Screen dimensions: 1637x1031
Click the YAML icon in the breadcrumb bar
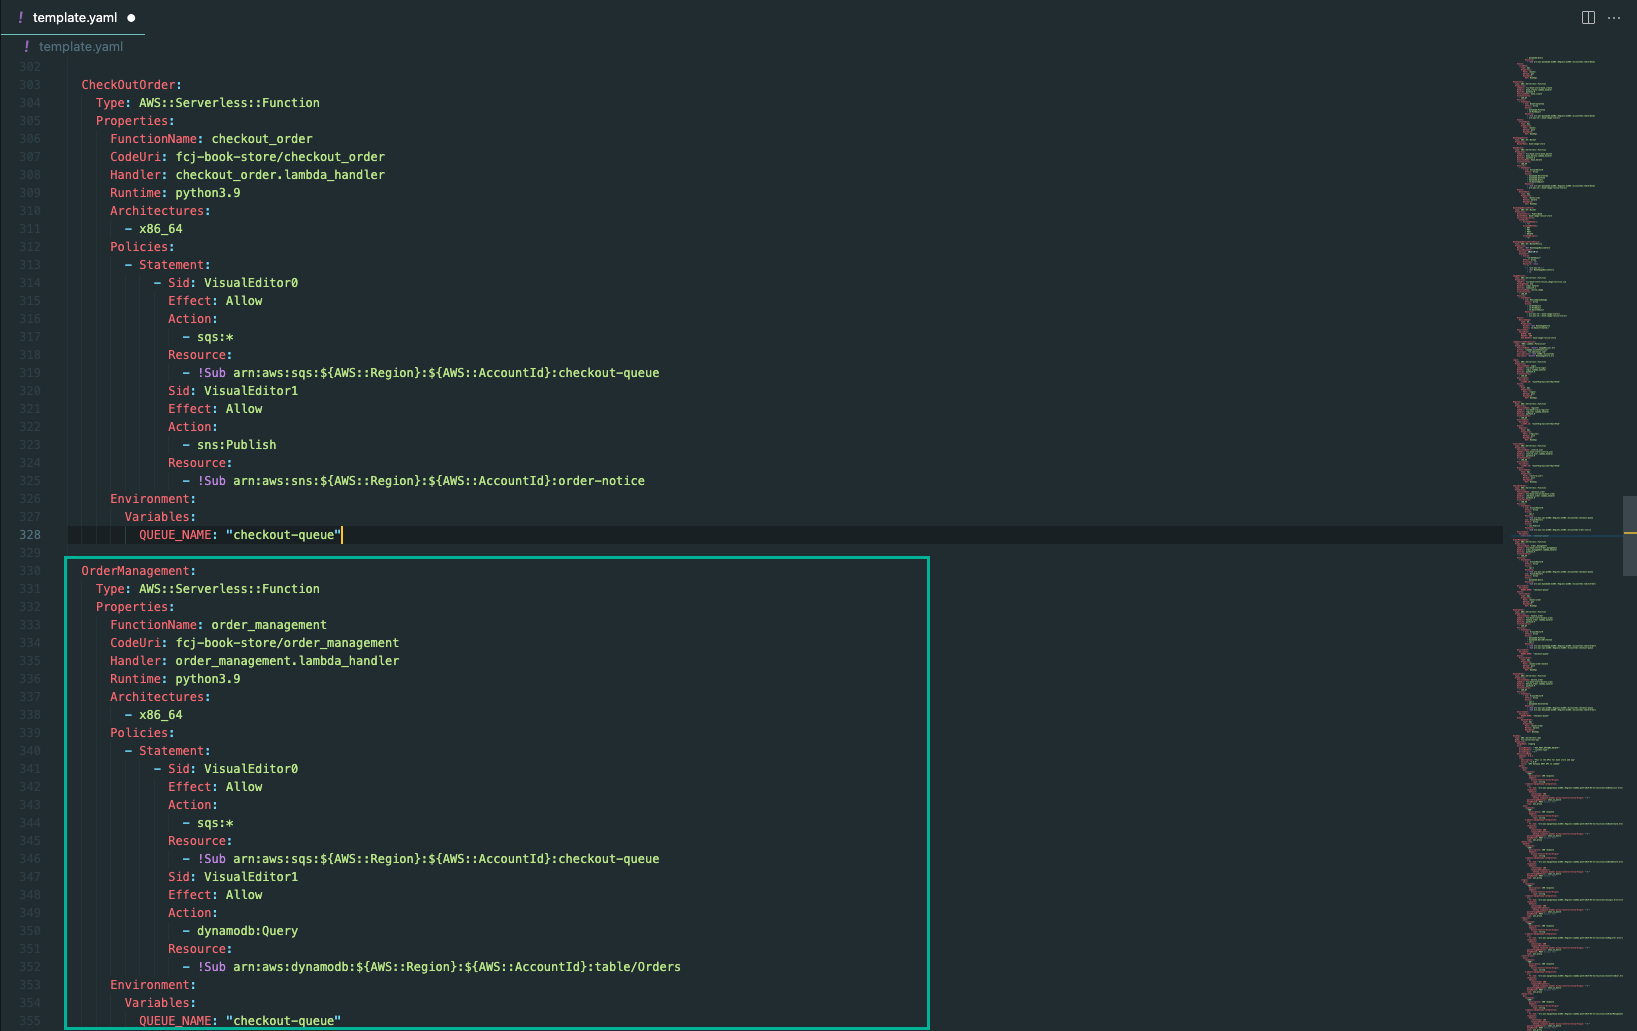pyautogui.click(x=27, y=46)
